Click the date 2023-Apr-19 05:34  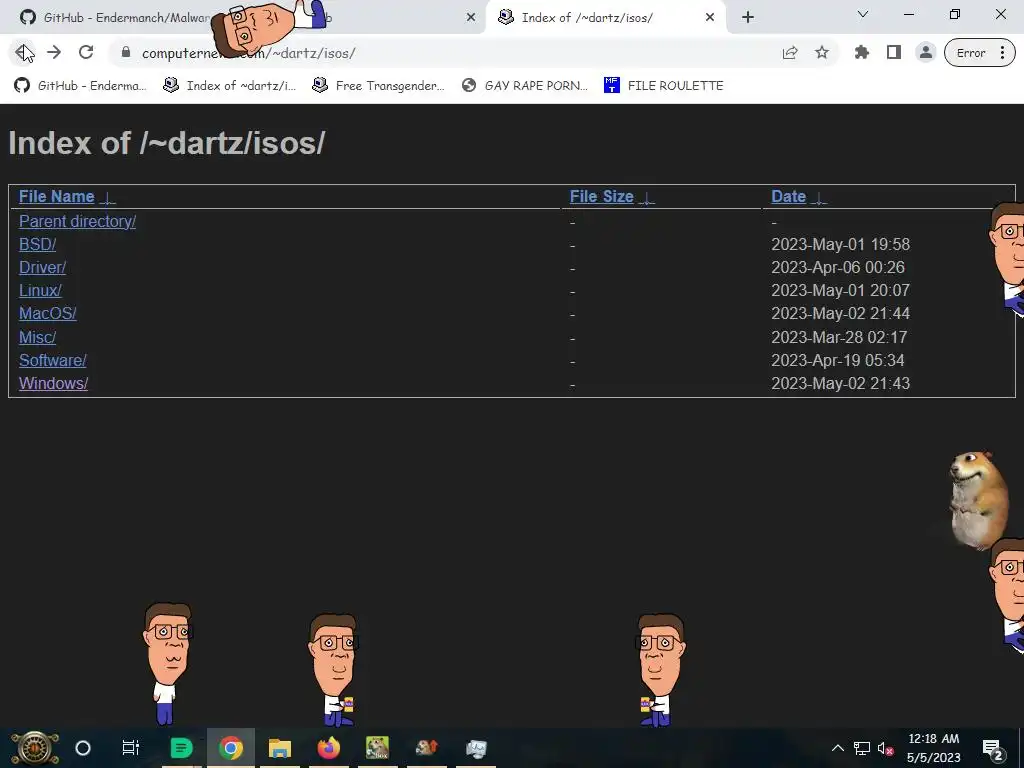pyautogui.click(x=838, y=360)
